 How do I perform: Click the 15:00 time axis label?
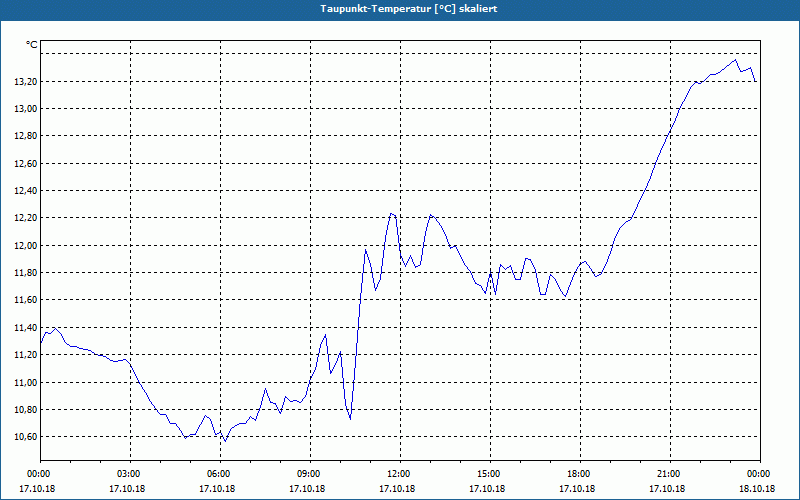(490, 474)
